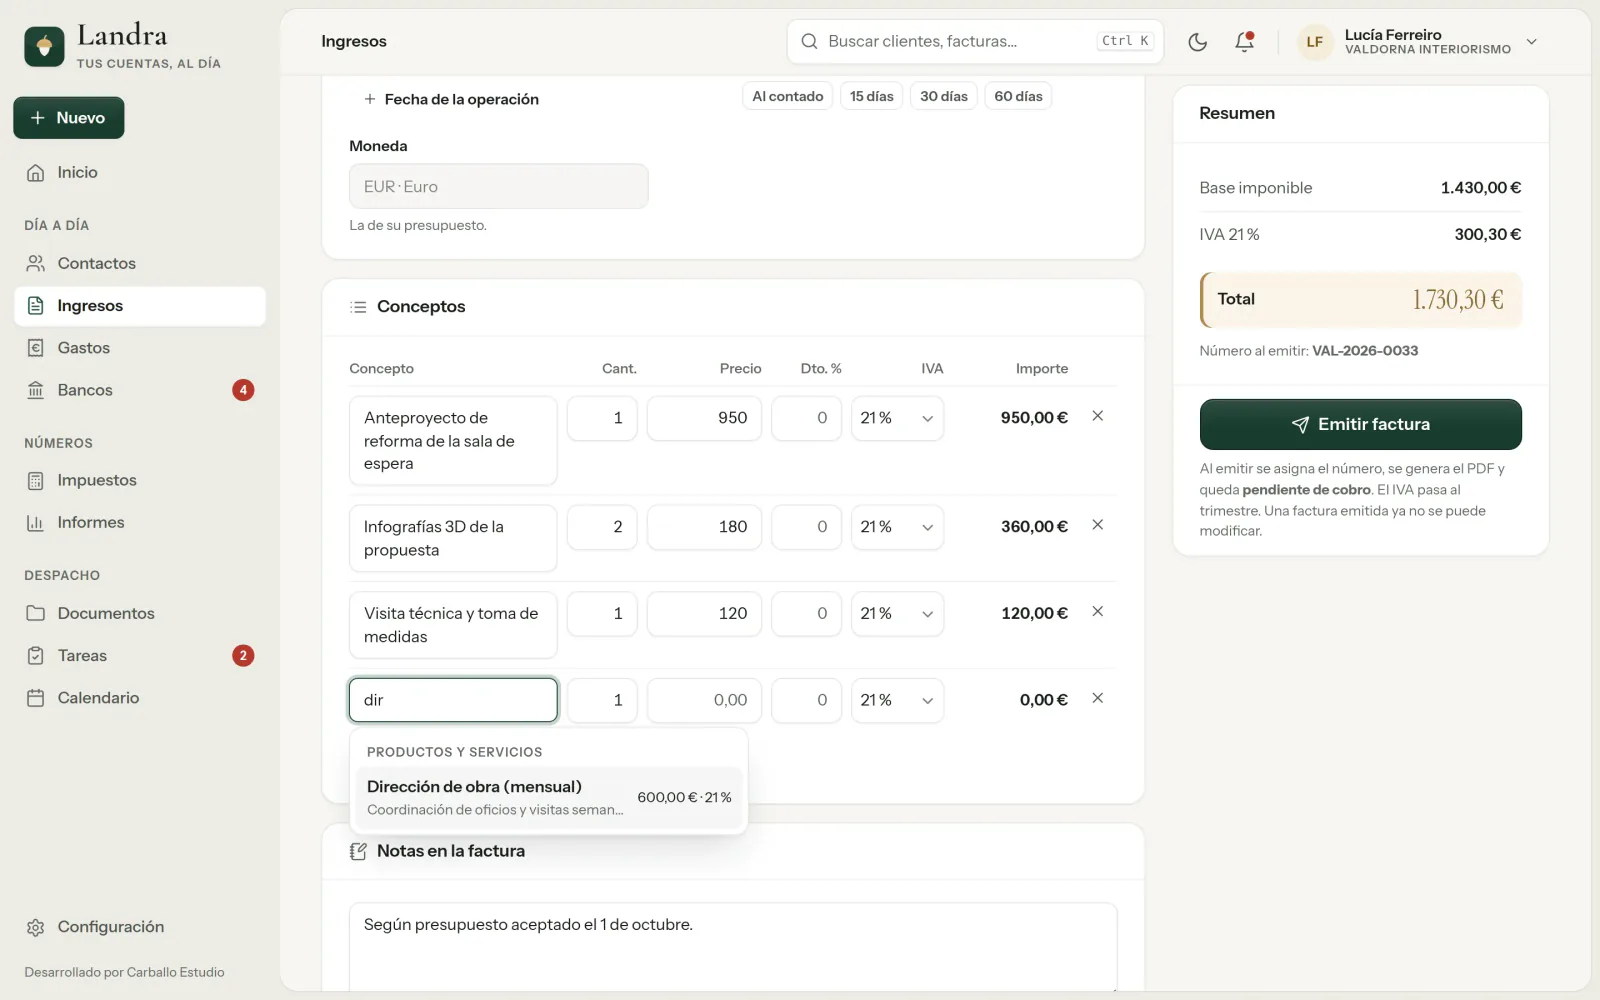Click Emitir factura button
Viewport: 1600px width, 1000px height.
click(1360, 425)
